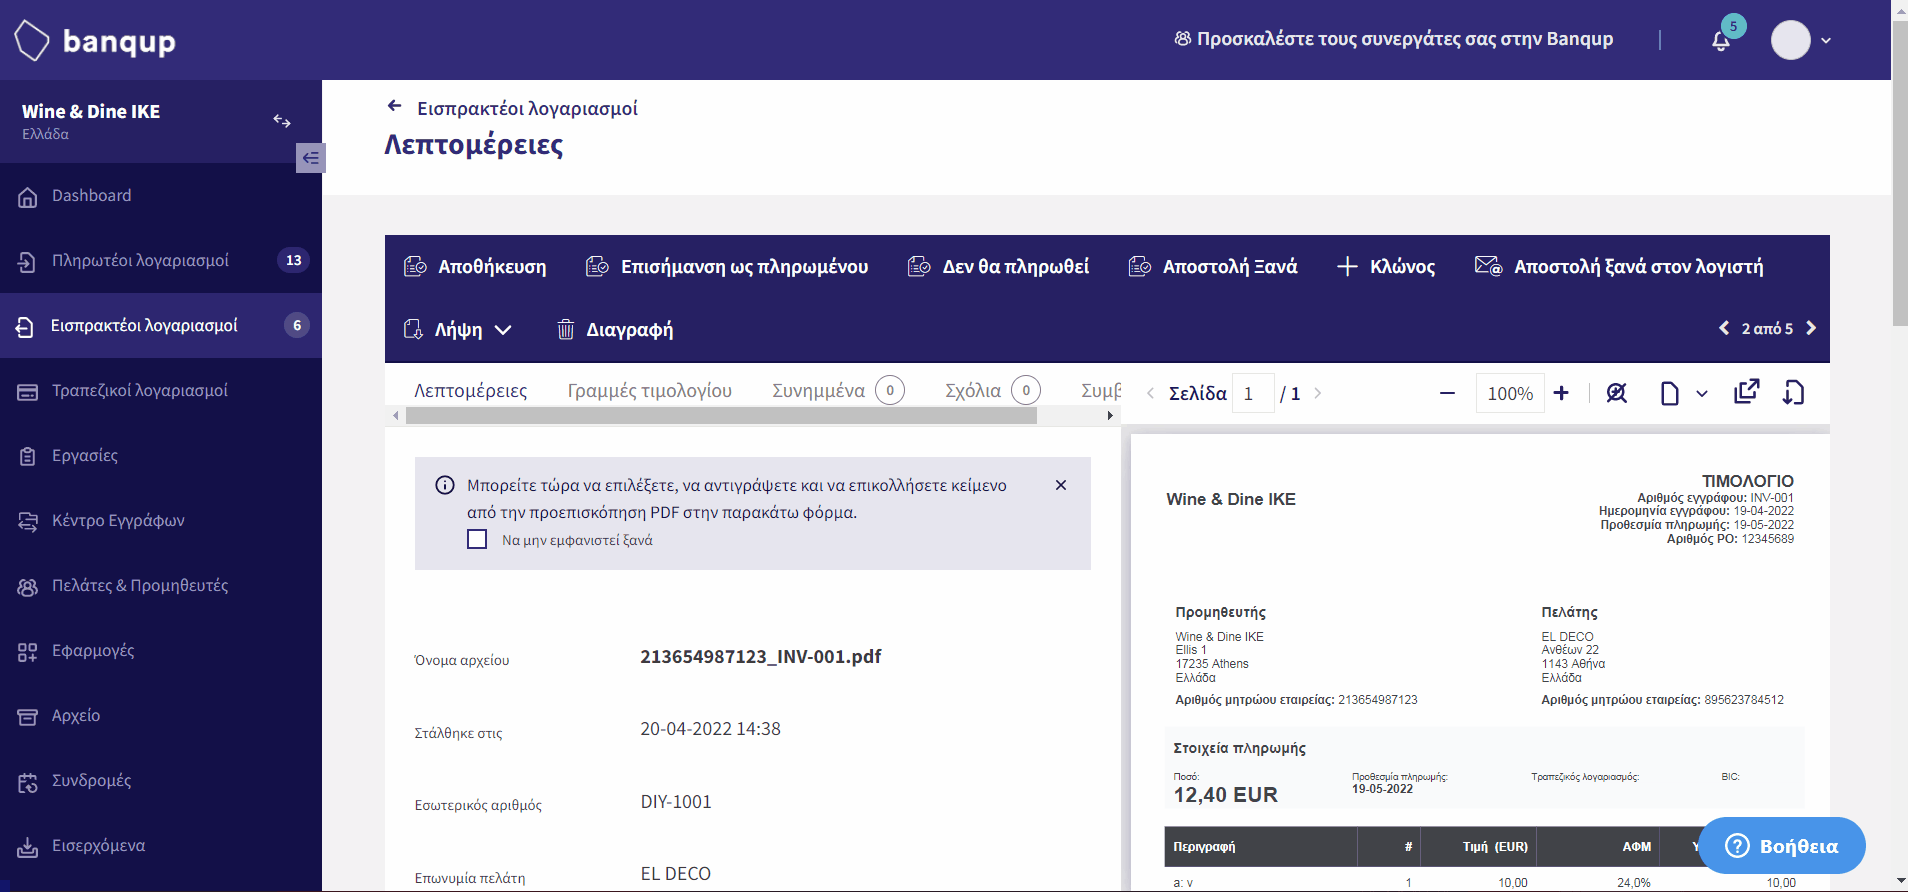Open Συνδρομές in sidebar
The image size is (1908, 892).
(161, 781)
